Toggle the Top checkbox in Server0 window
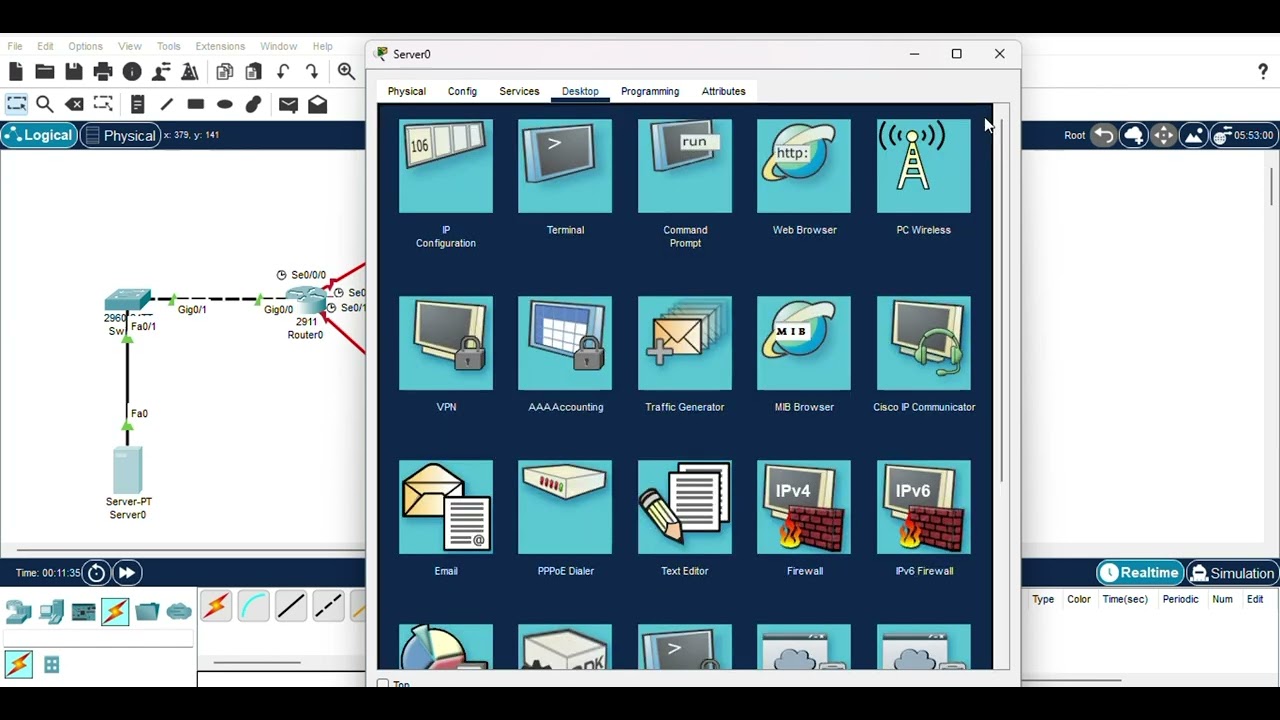Viewport: 1280px width, 720px height. coord(383,684)
